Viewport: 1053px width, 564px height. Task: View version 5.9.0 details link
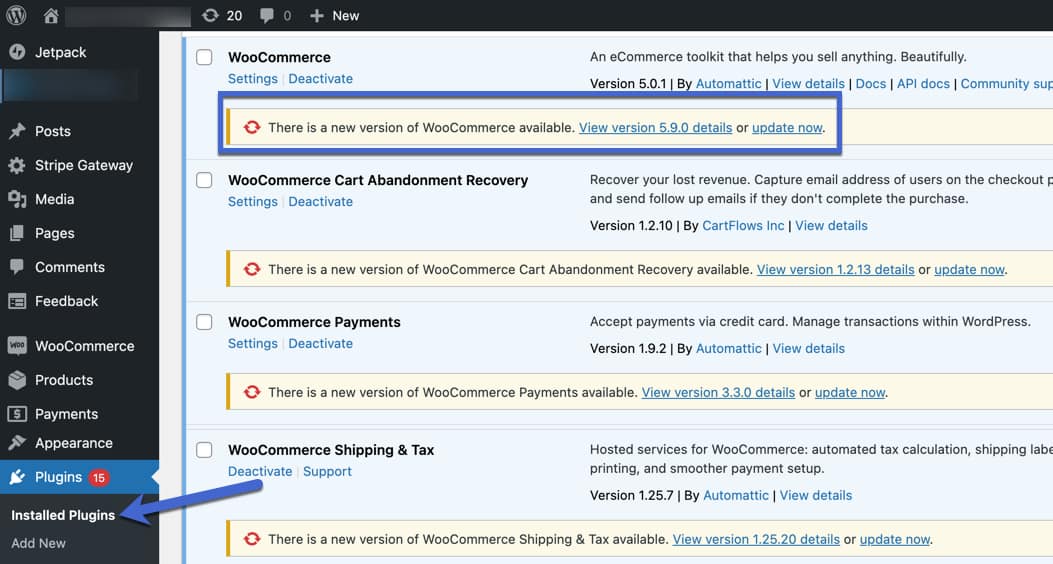coord(655,128)
